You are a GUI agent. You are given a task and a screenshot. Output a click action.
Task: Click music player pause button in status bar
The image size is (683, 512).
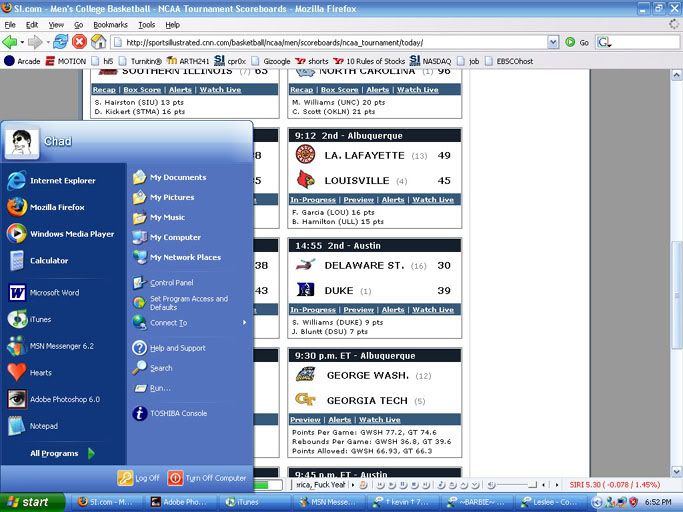tap(403, 485)
